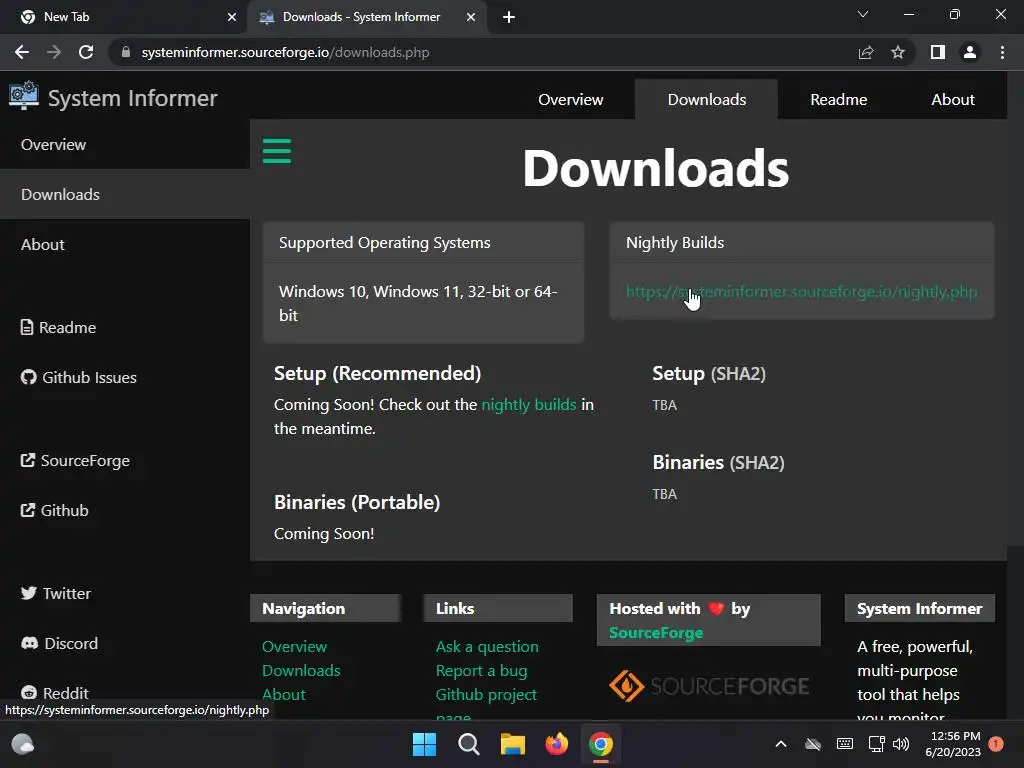Click the green SourceForge hosted-by link

(x=656, y=633)
